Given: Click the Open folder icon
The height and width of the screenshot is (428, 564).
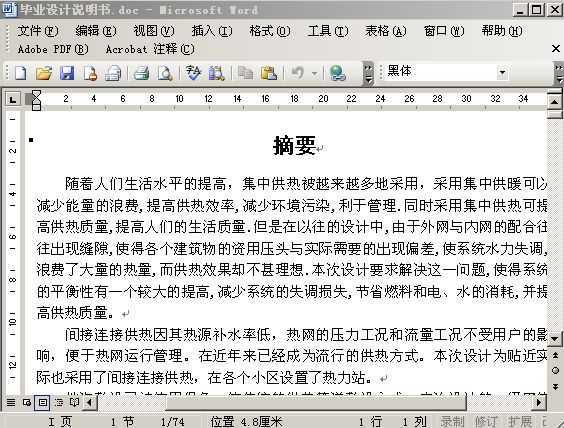Looking at the screenshot, I should (44, 73).
